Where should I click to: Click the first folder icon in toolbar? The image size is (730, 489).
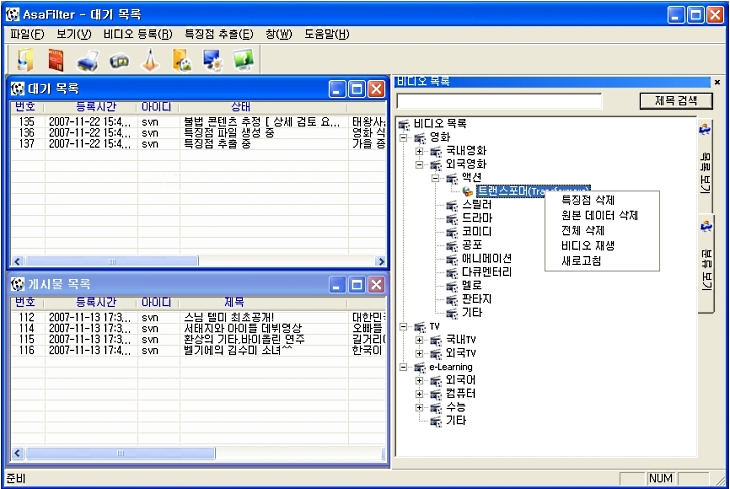pyautogui.click(x=24, y=60)
